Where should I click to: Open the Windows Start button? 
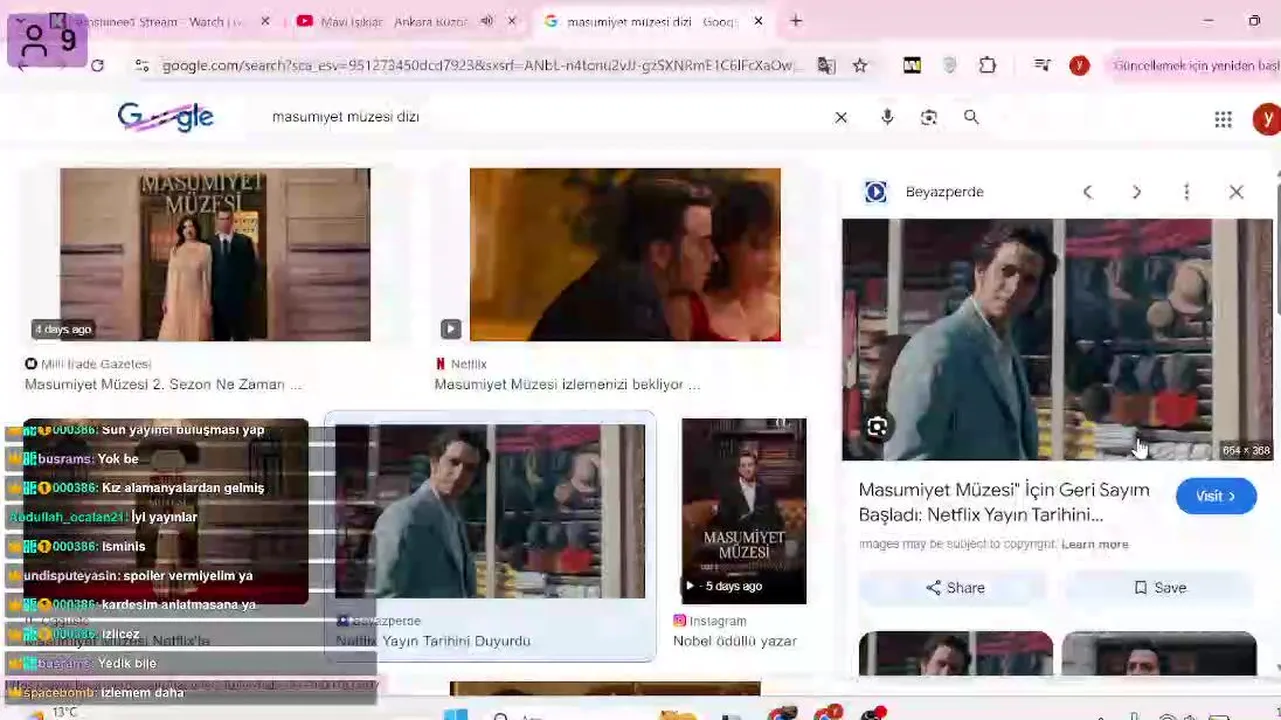(455, 714)
